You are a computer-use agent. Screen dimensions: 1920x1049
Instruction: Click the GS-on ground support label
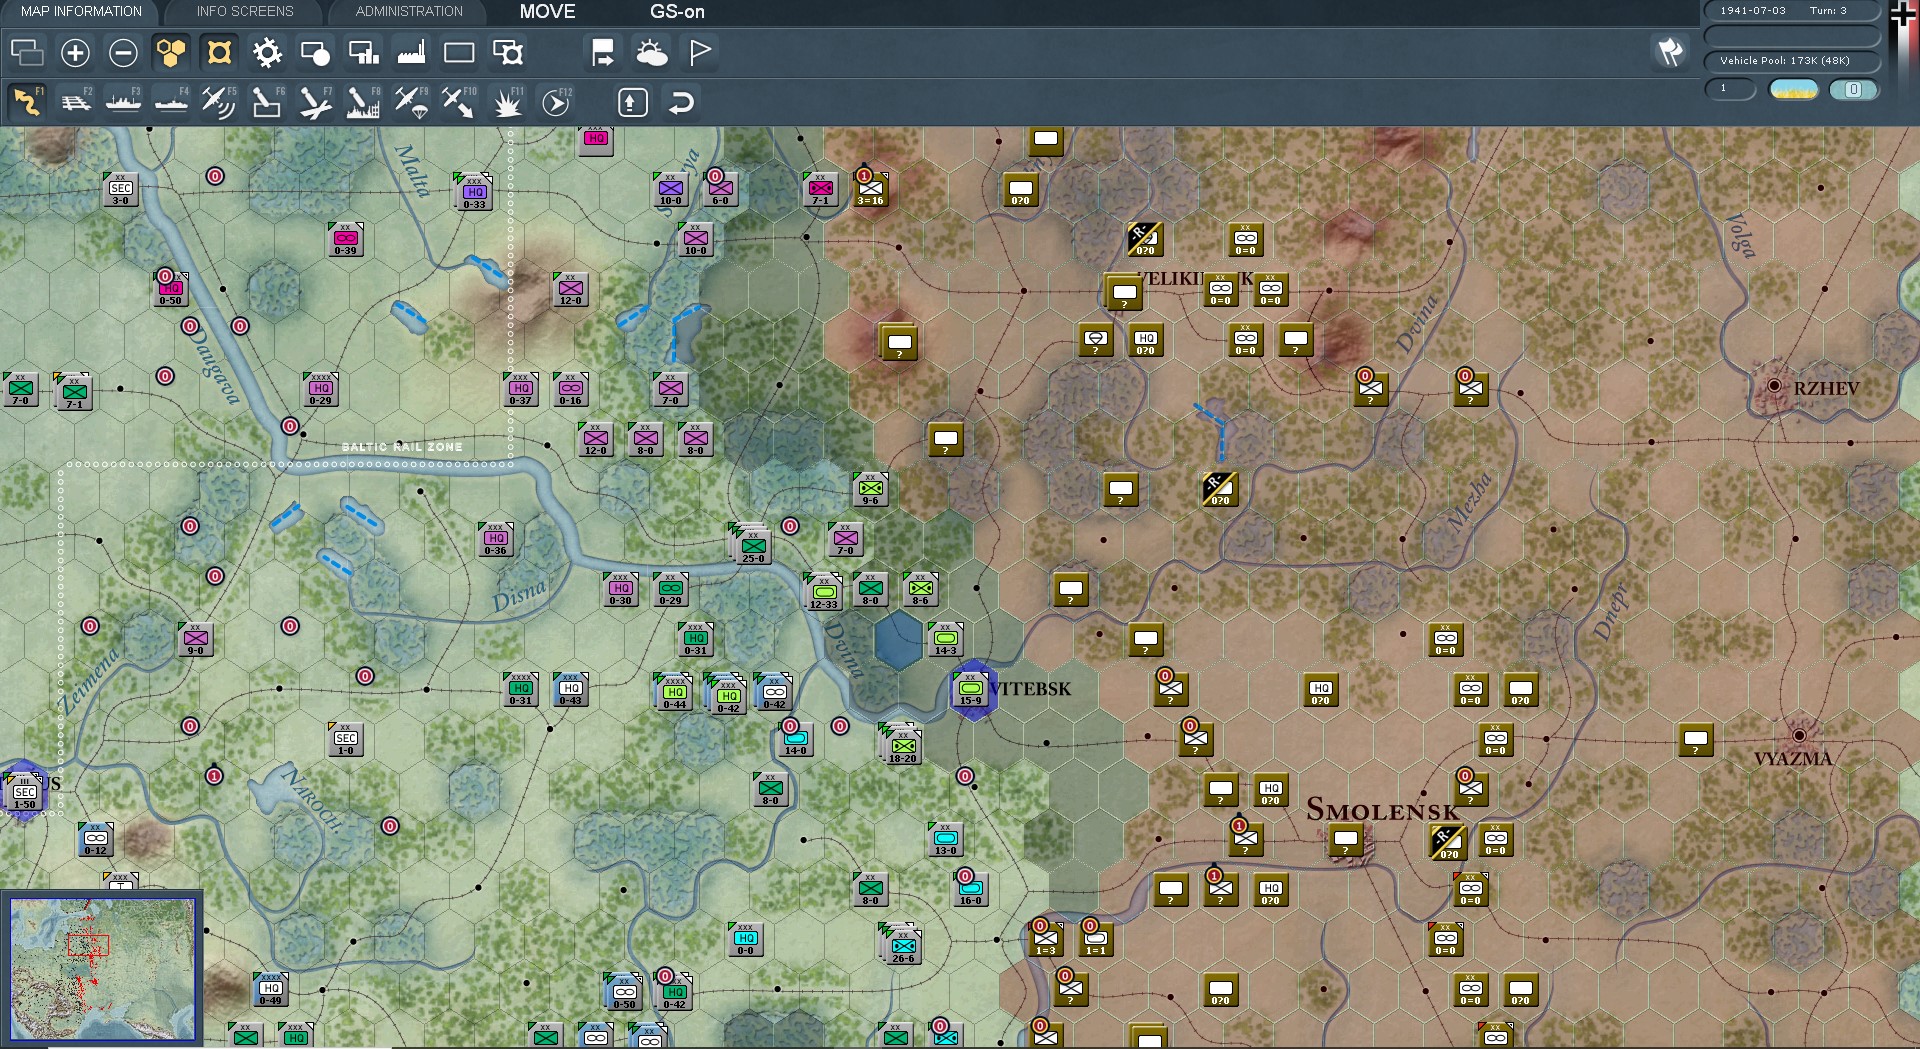(677, 11)
